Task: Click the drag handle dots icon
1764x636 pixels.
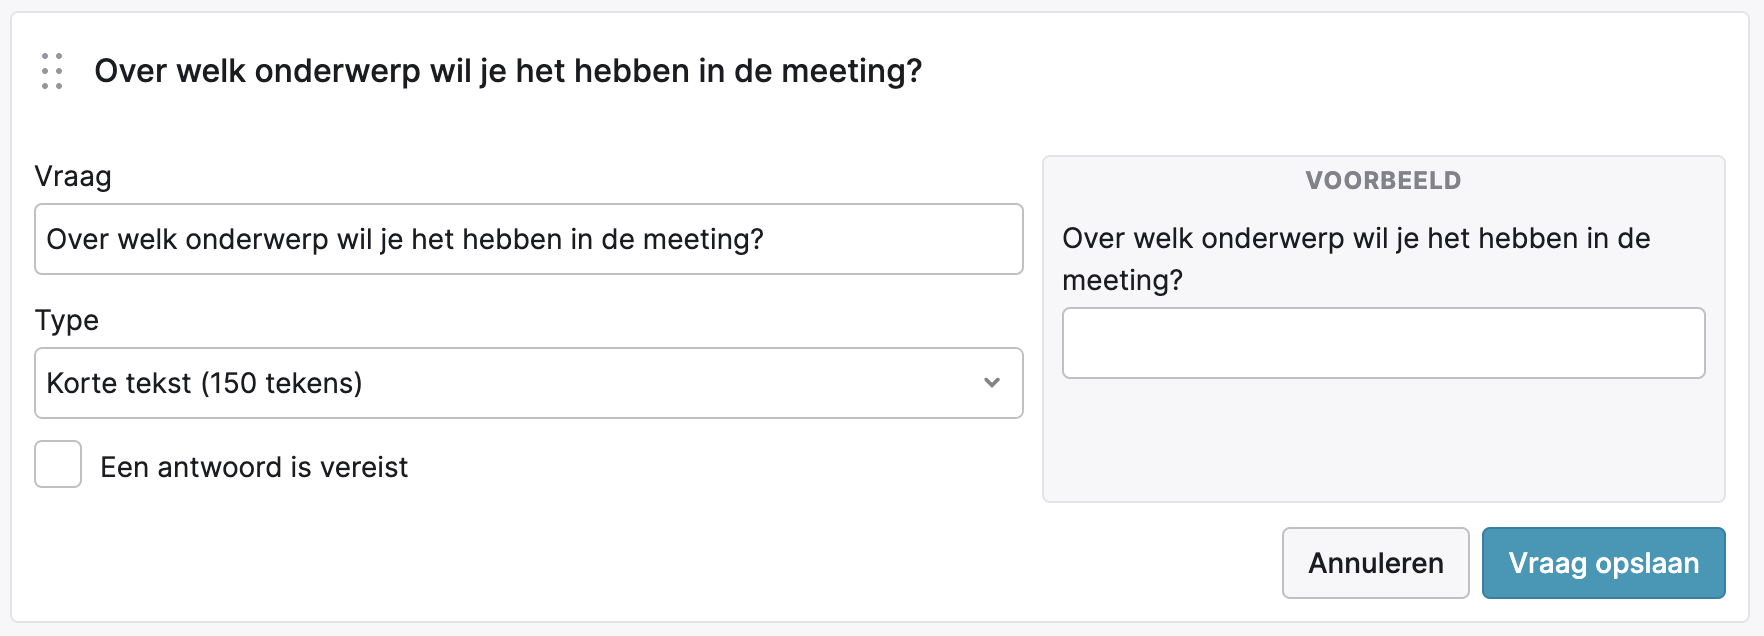Action: click(52, 71)
